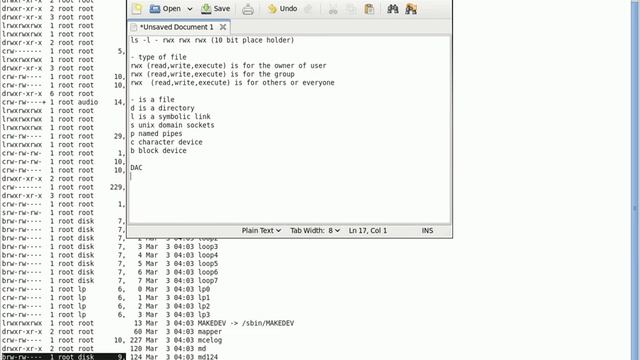The height and width of the screenshot is (360, 640).
Task: Close the Unsaved Document 1 tab
Action: pos(223,27)
